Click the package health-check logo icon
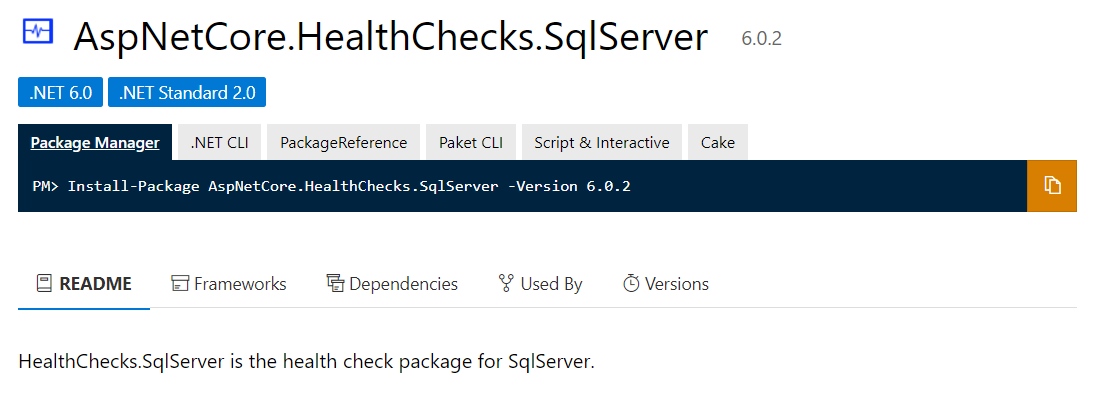This screenshot has width=1096, height=403. [x=37, y=31]
